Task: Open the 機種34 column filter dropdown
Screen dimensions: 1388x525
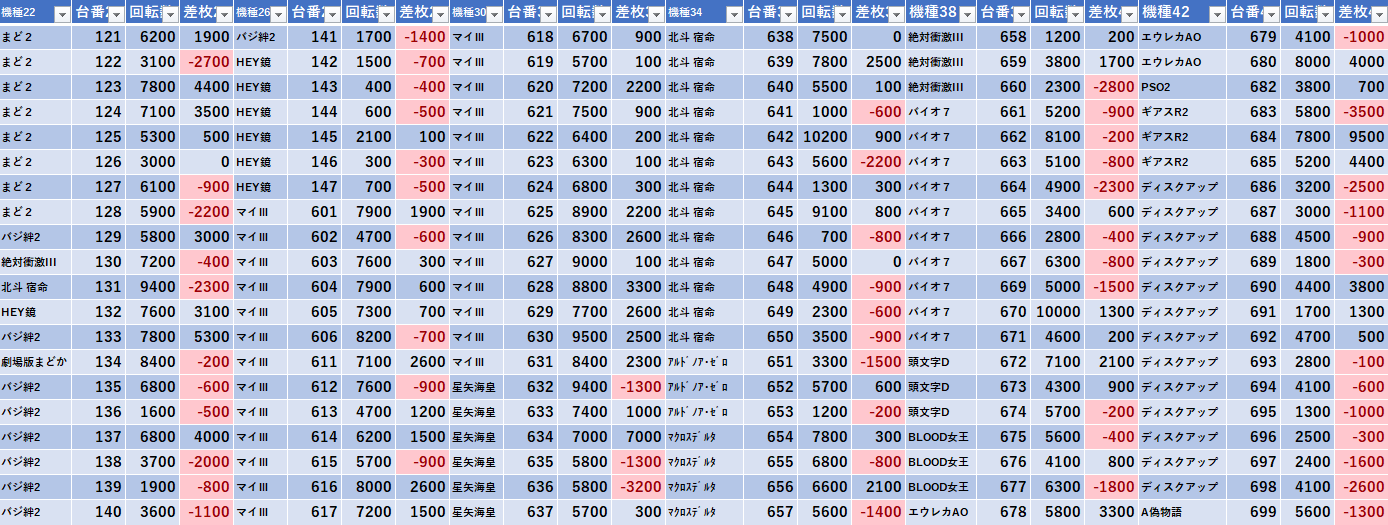Action: click(x=734, y=13)
